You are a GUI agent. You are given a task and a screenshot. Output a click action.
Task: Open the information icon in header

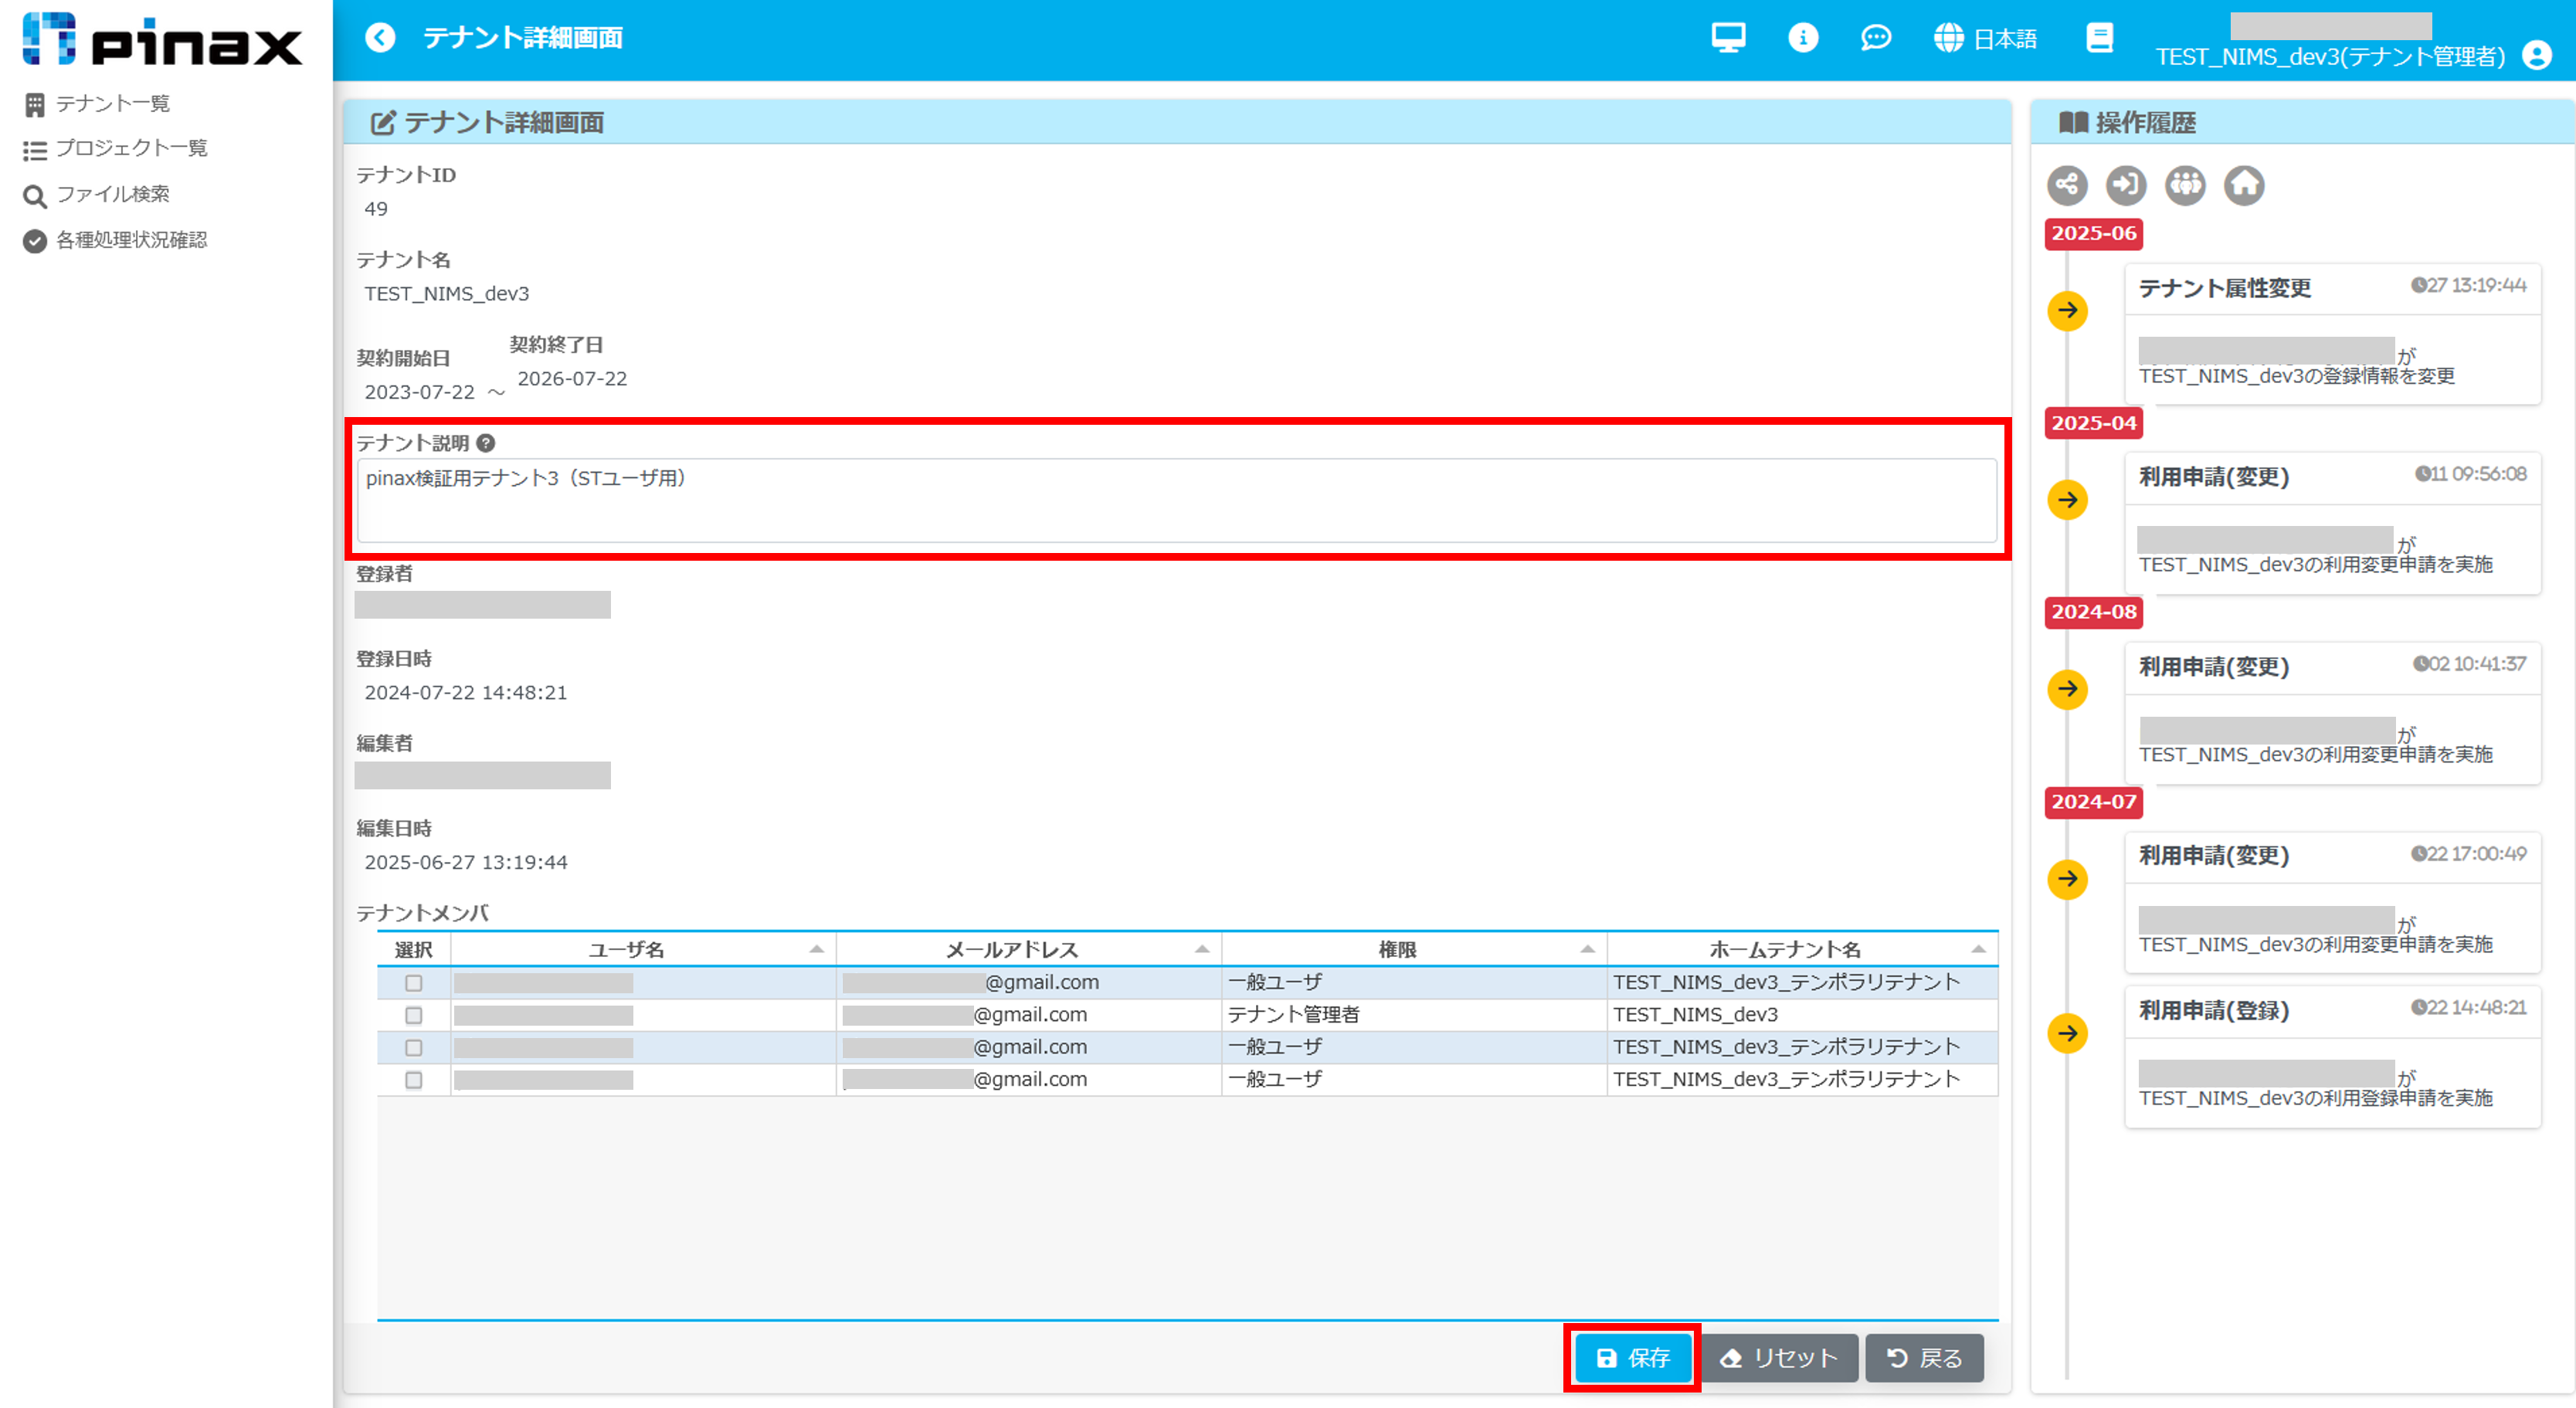[1802, 38]
